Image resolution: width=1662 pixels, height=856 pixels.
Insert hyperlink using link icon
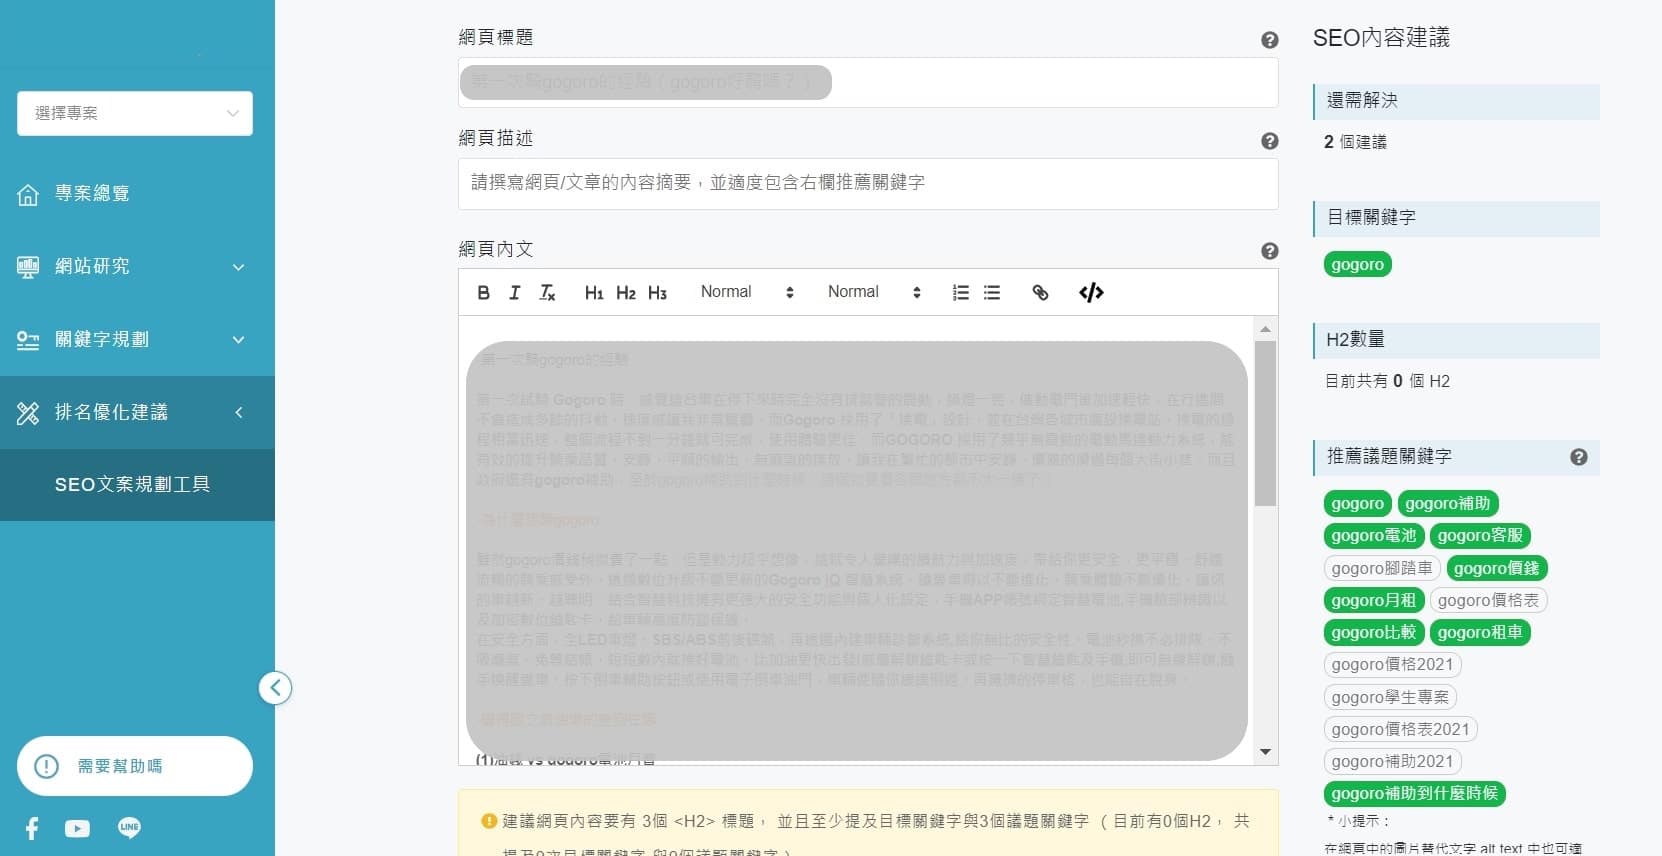click(1040, 292)
